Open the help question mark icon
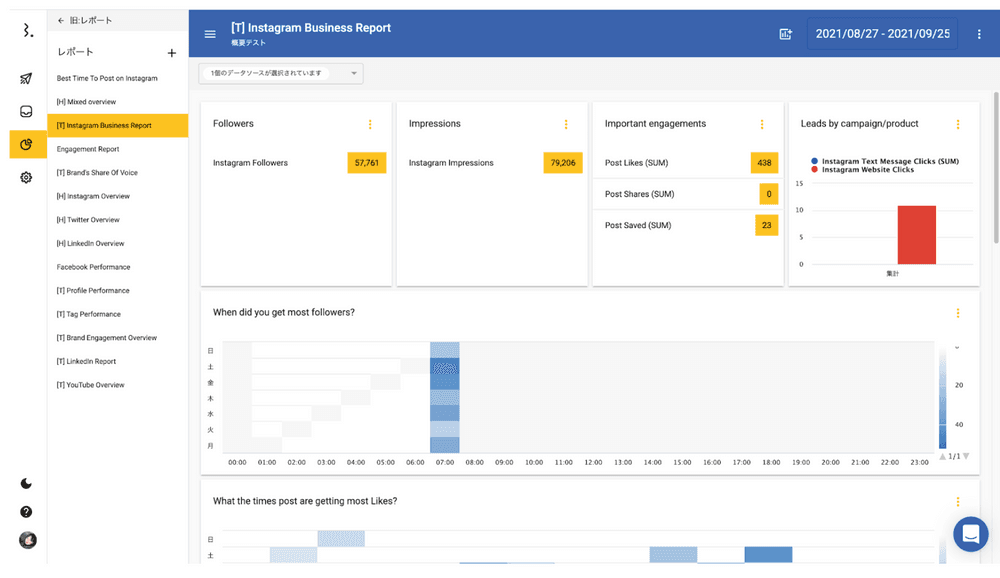This screenshot has width=1000, height=578. coord(27,512)
